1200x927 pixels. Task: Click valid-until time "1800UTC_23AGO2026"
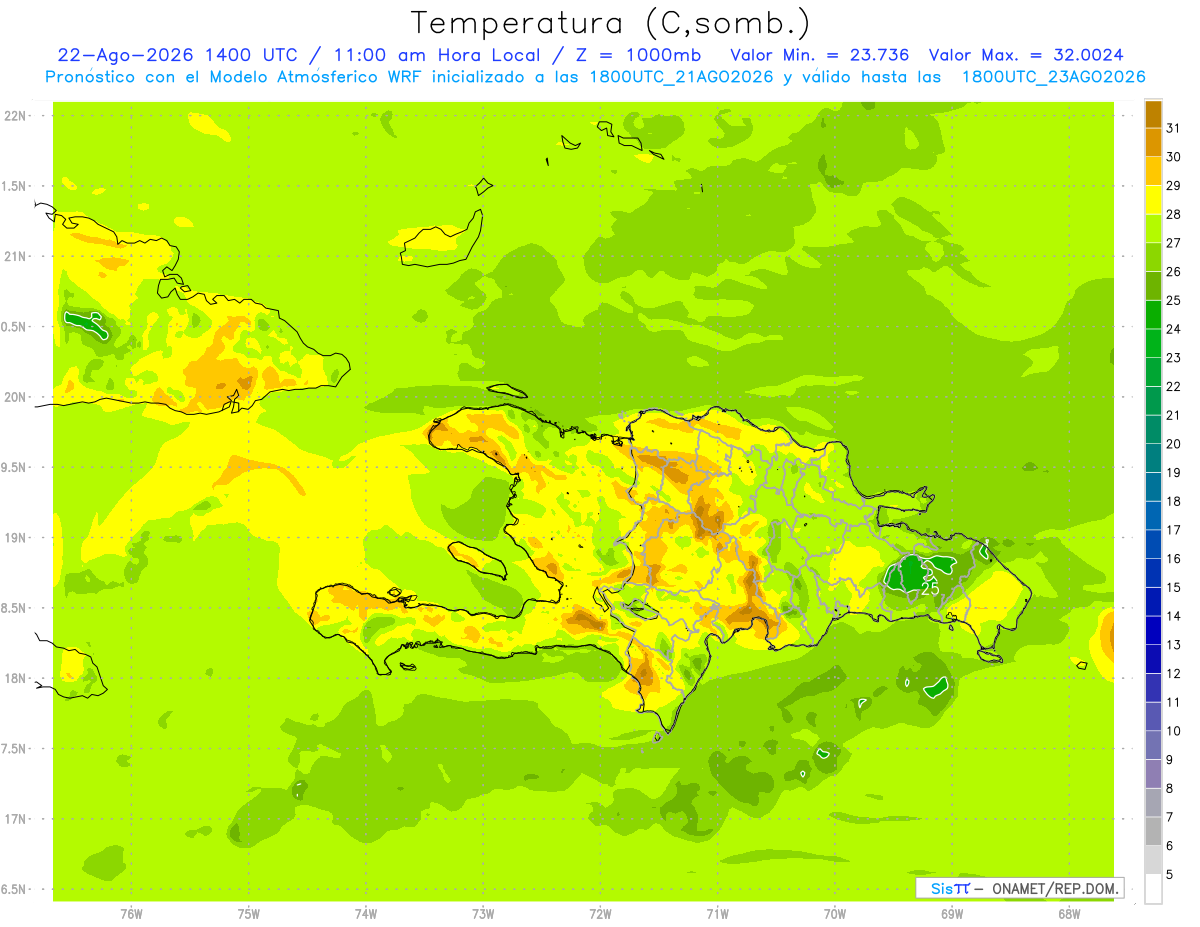pyautogui.click(x=1053, y=77)
